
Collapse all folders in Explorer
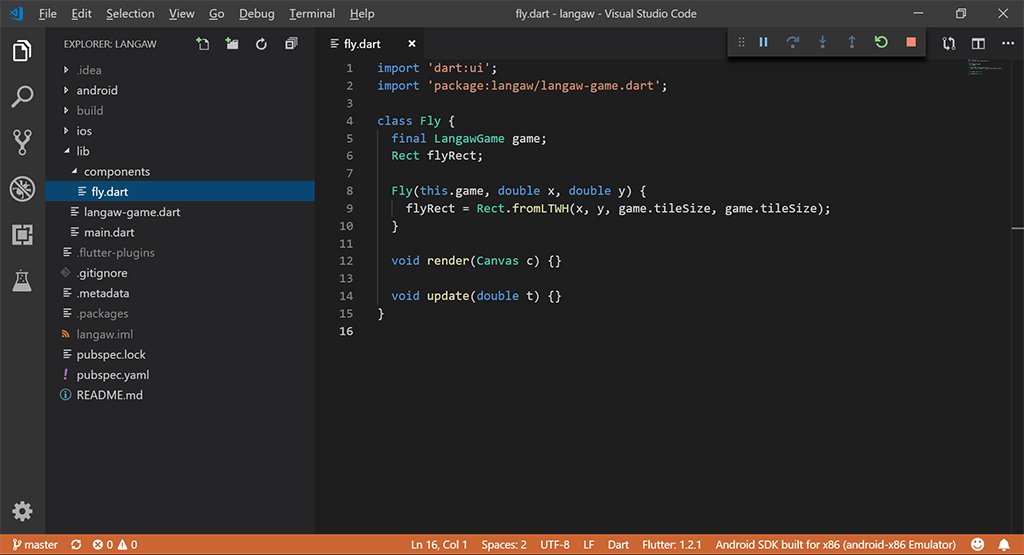click(291, 44)
